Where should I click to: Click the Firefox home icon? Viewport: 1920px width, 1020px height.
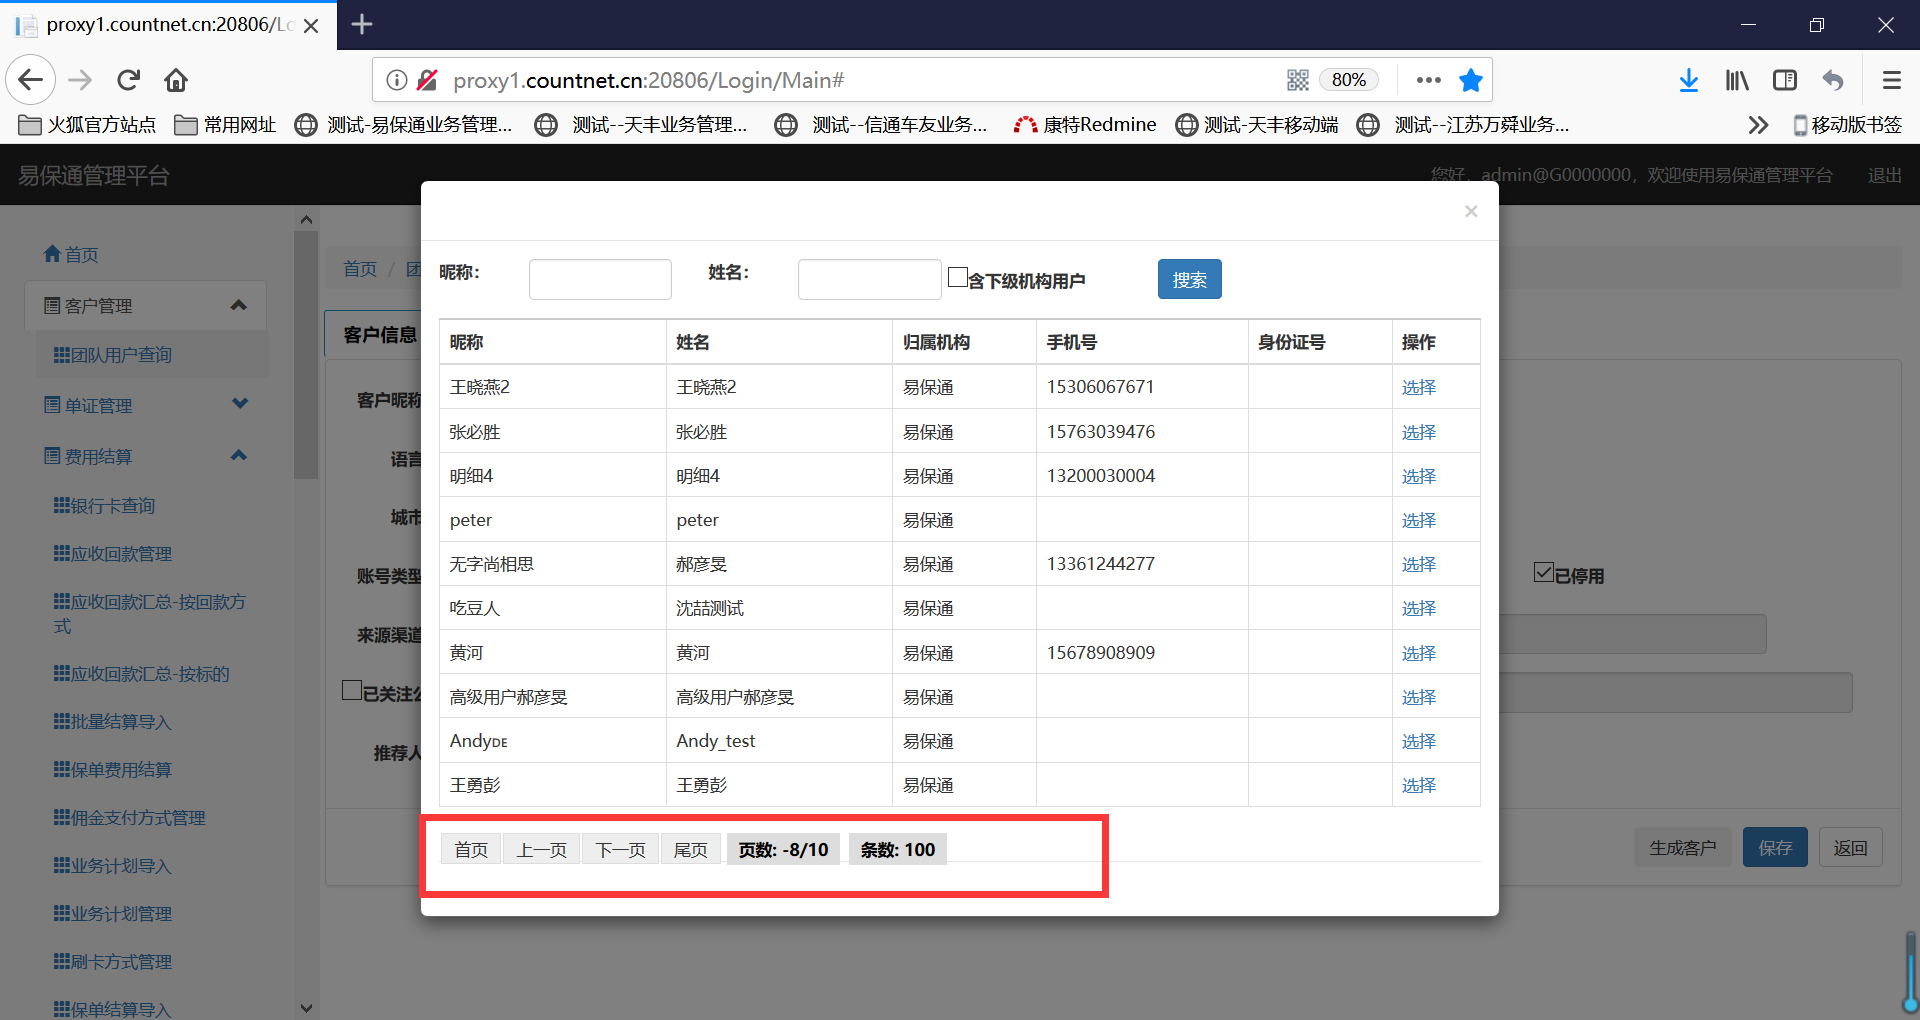pyautogui.click(x=176, y=80)
